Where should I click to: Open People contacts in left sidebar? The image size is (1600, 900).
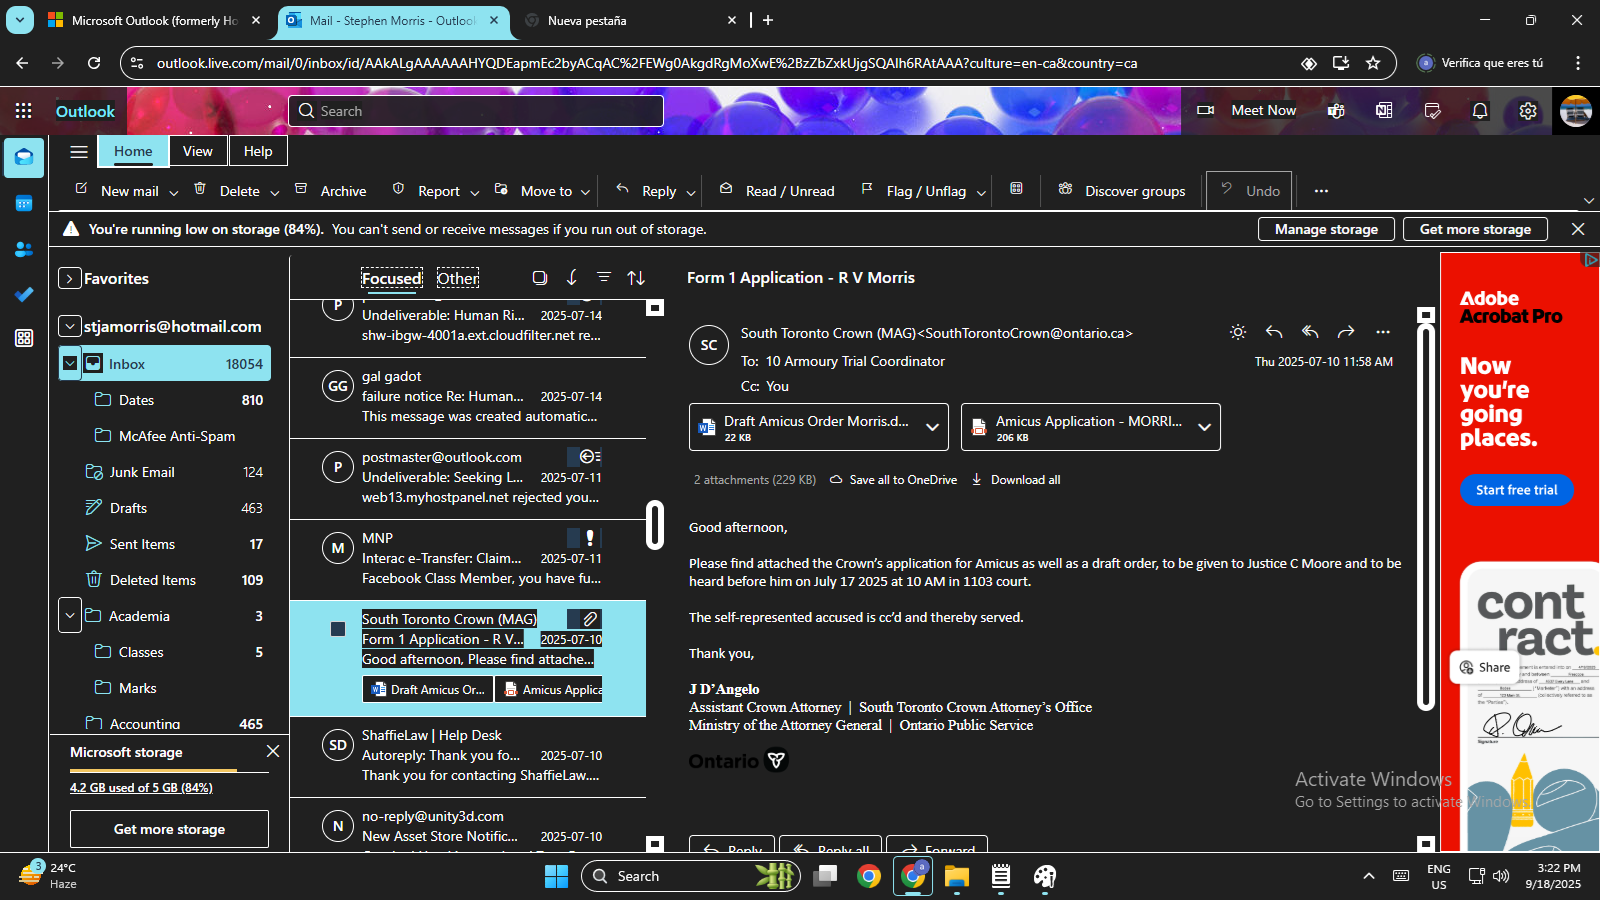click(24, 249)
